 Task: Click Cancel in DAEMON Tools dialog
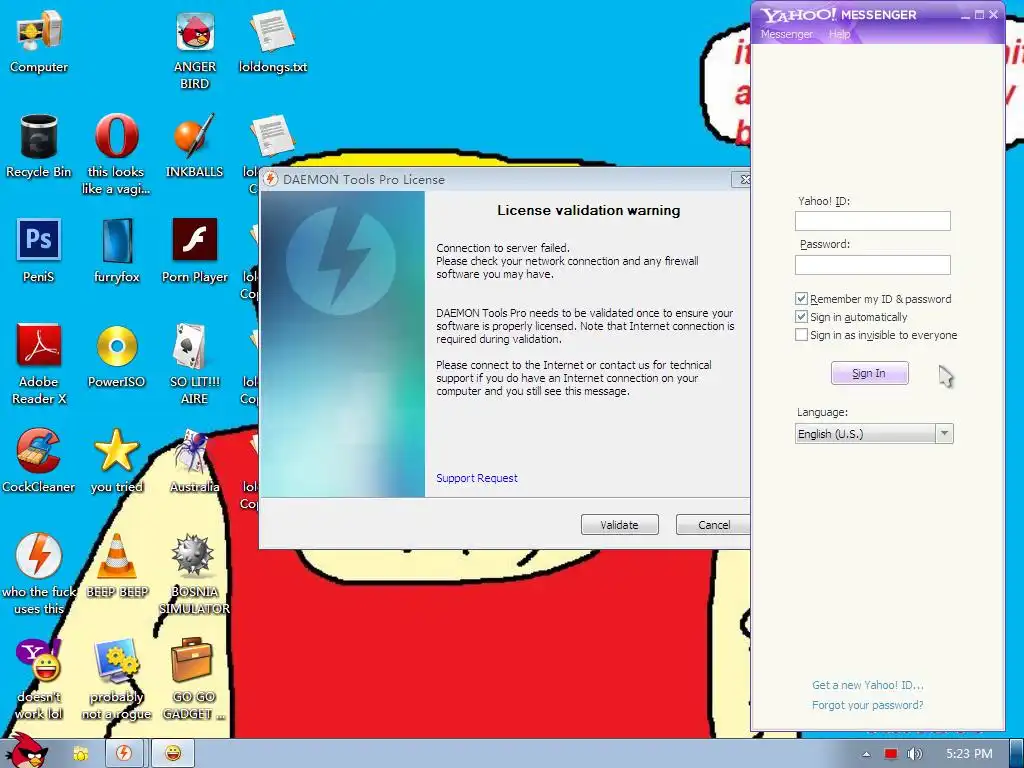(712, 524)
